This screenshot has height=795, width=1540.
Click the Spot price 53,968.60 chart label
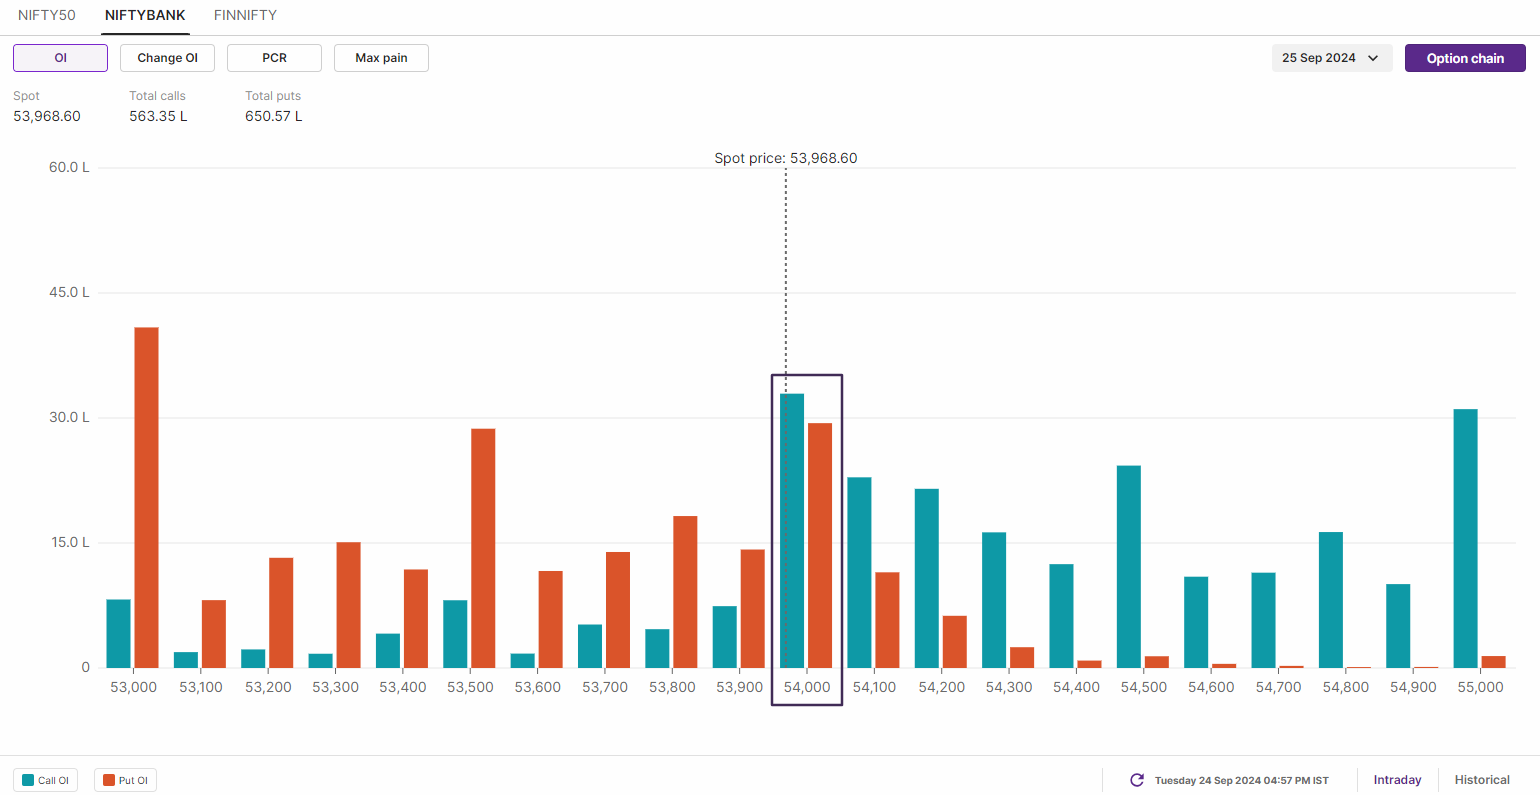coord(786,158)
